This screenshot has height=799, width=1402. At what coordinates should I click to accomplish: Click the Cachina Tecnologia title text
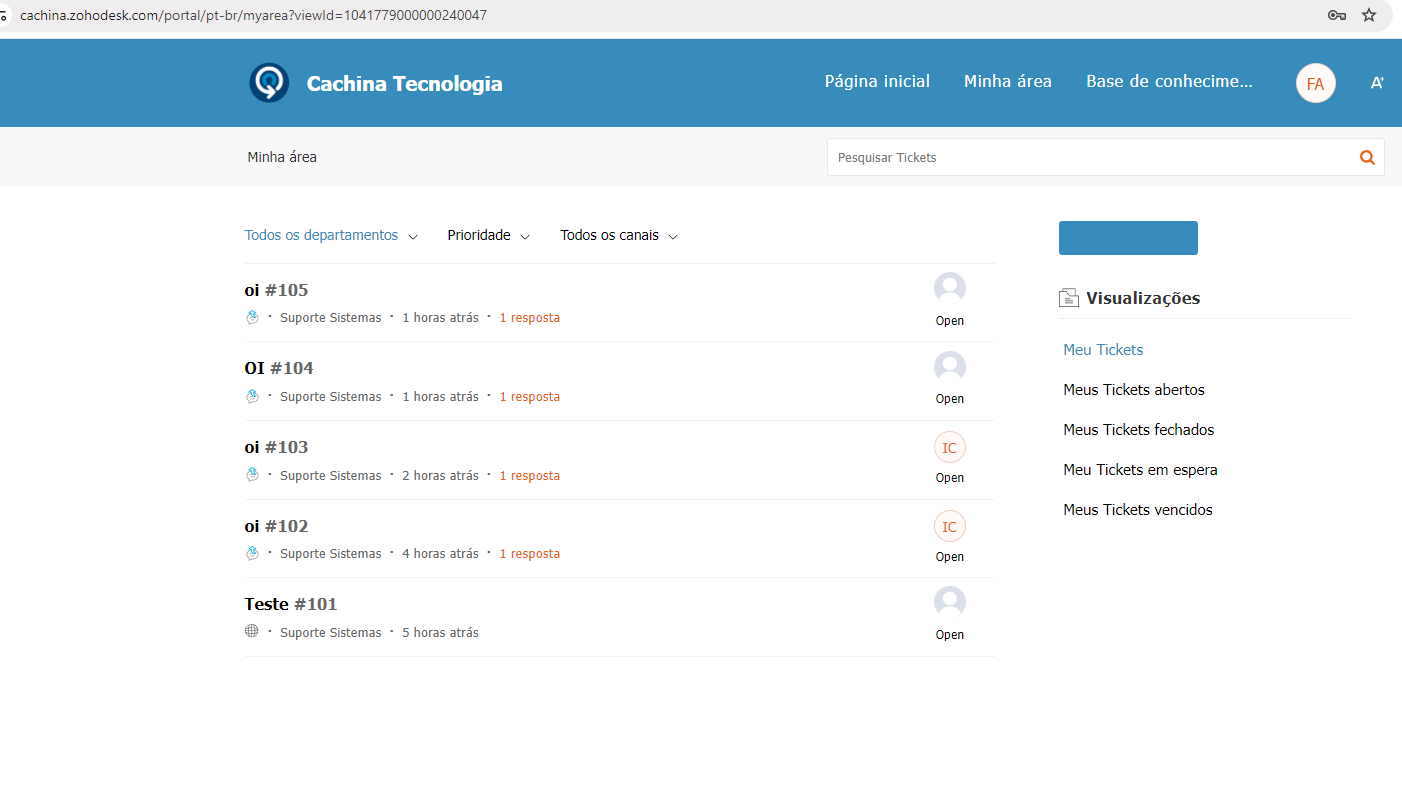(405, 84)
